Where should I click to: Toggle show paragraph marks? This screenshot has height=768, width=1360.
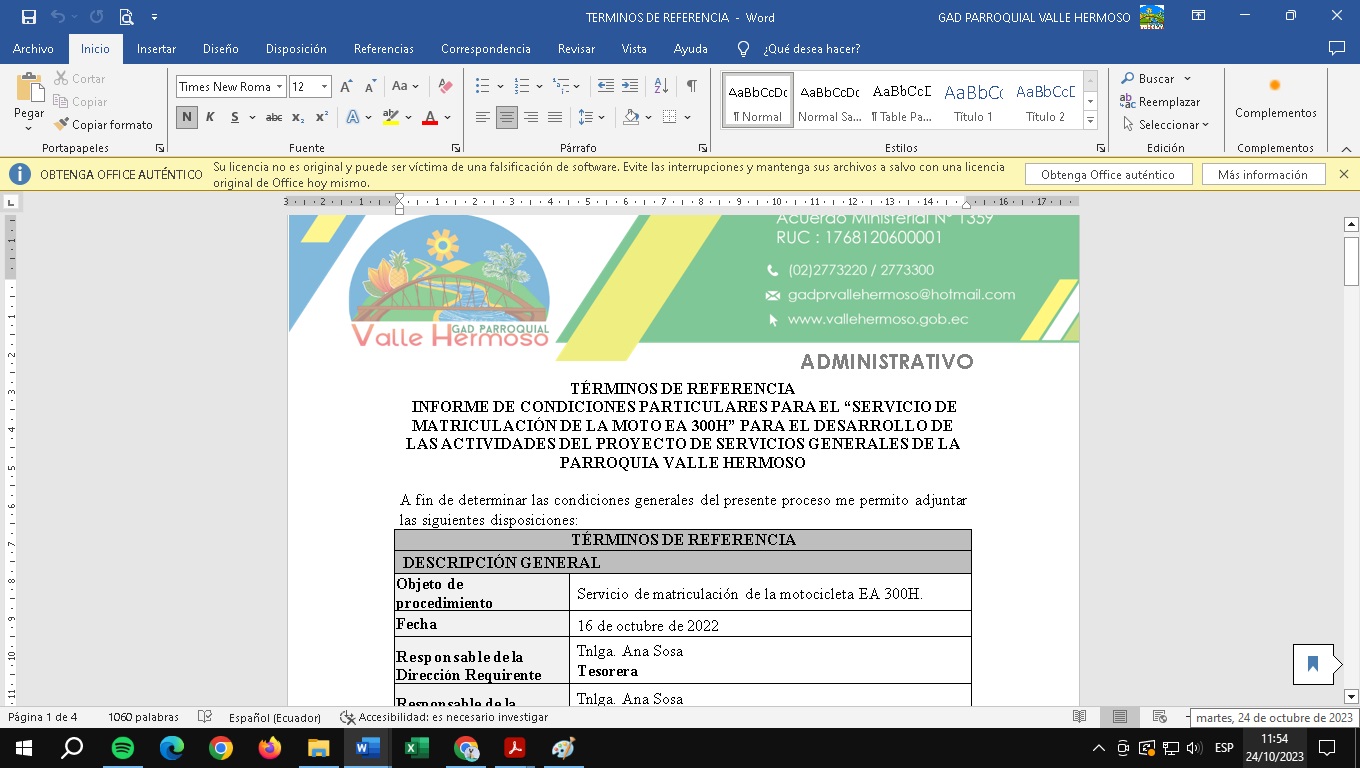pos(691,87)
